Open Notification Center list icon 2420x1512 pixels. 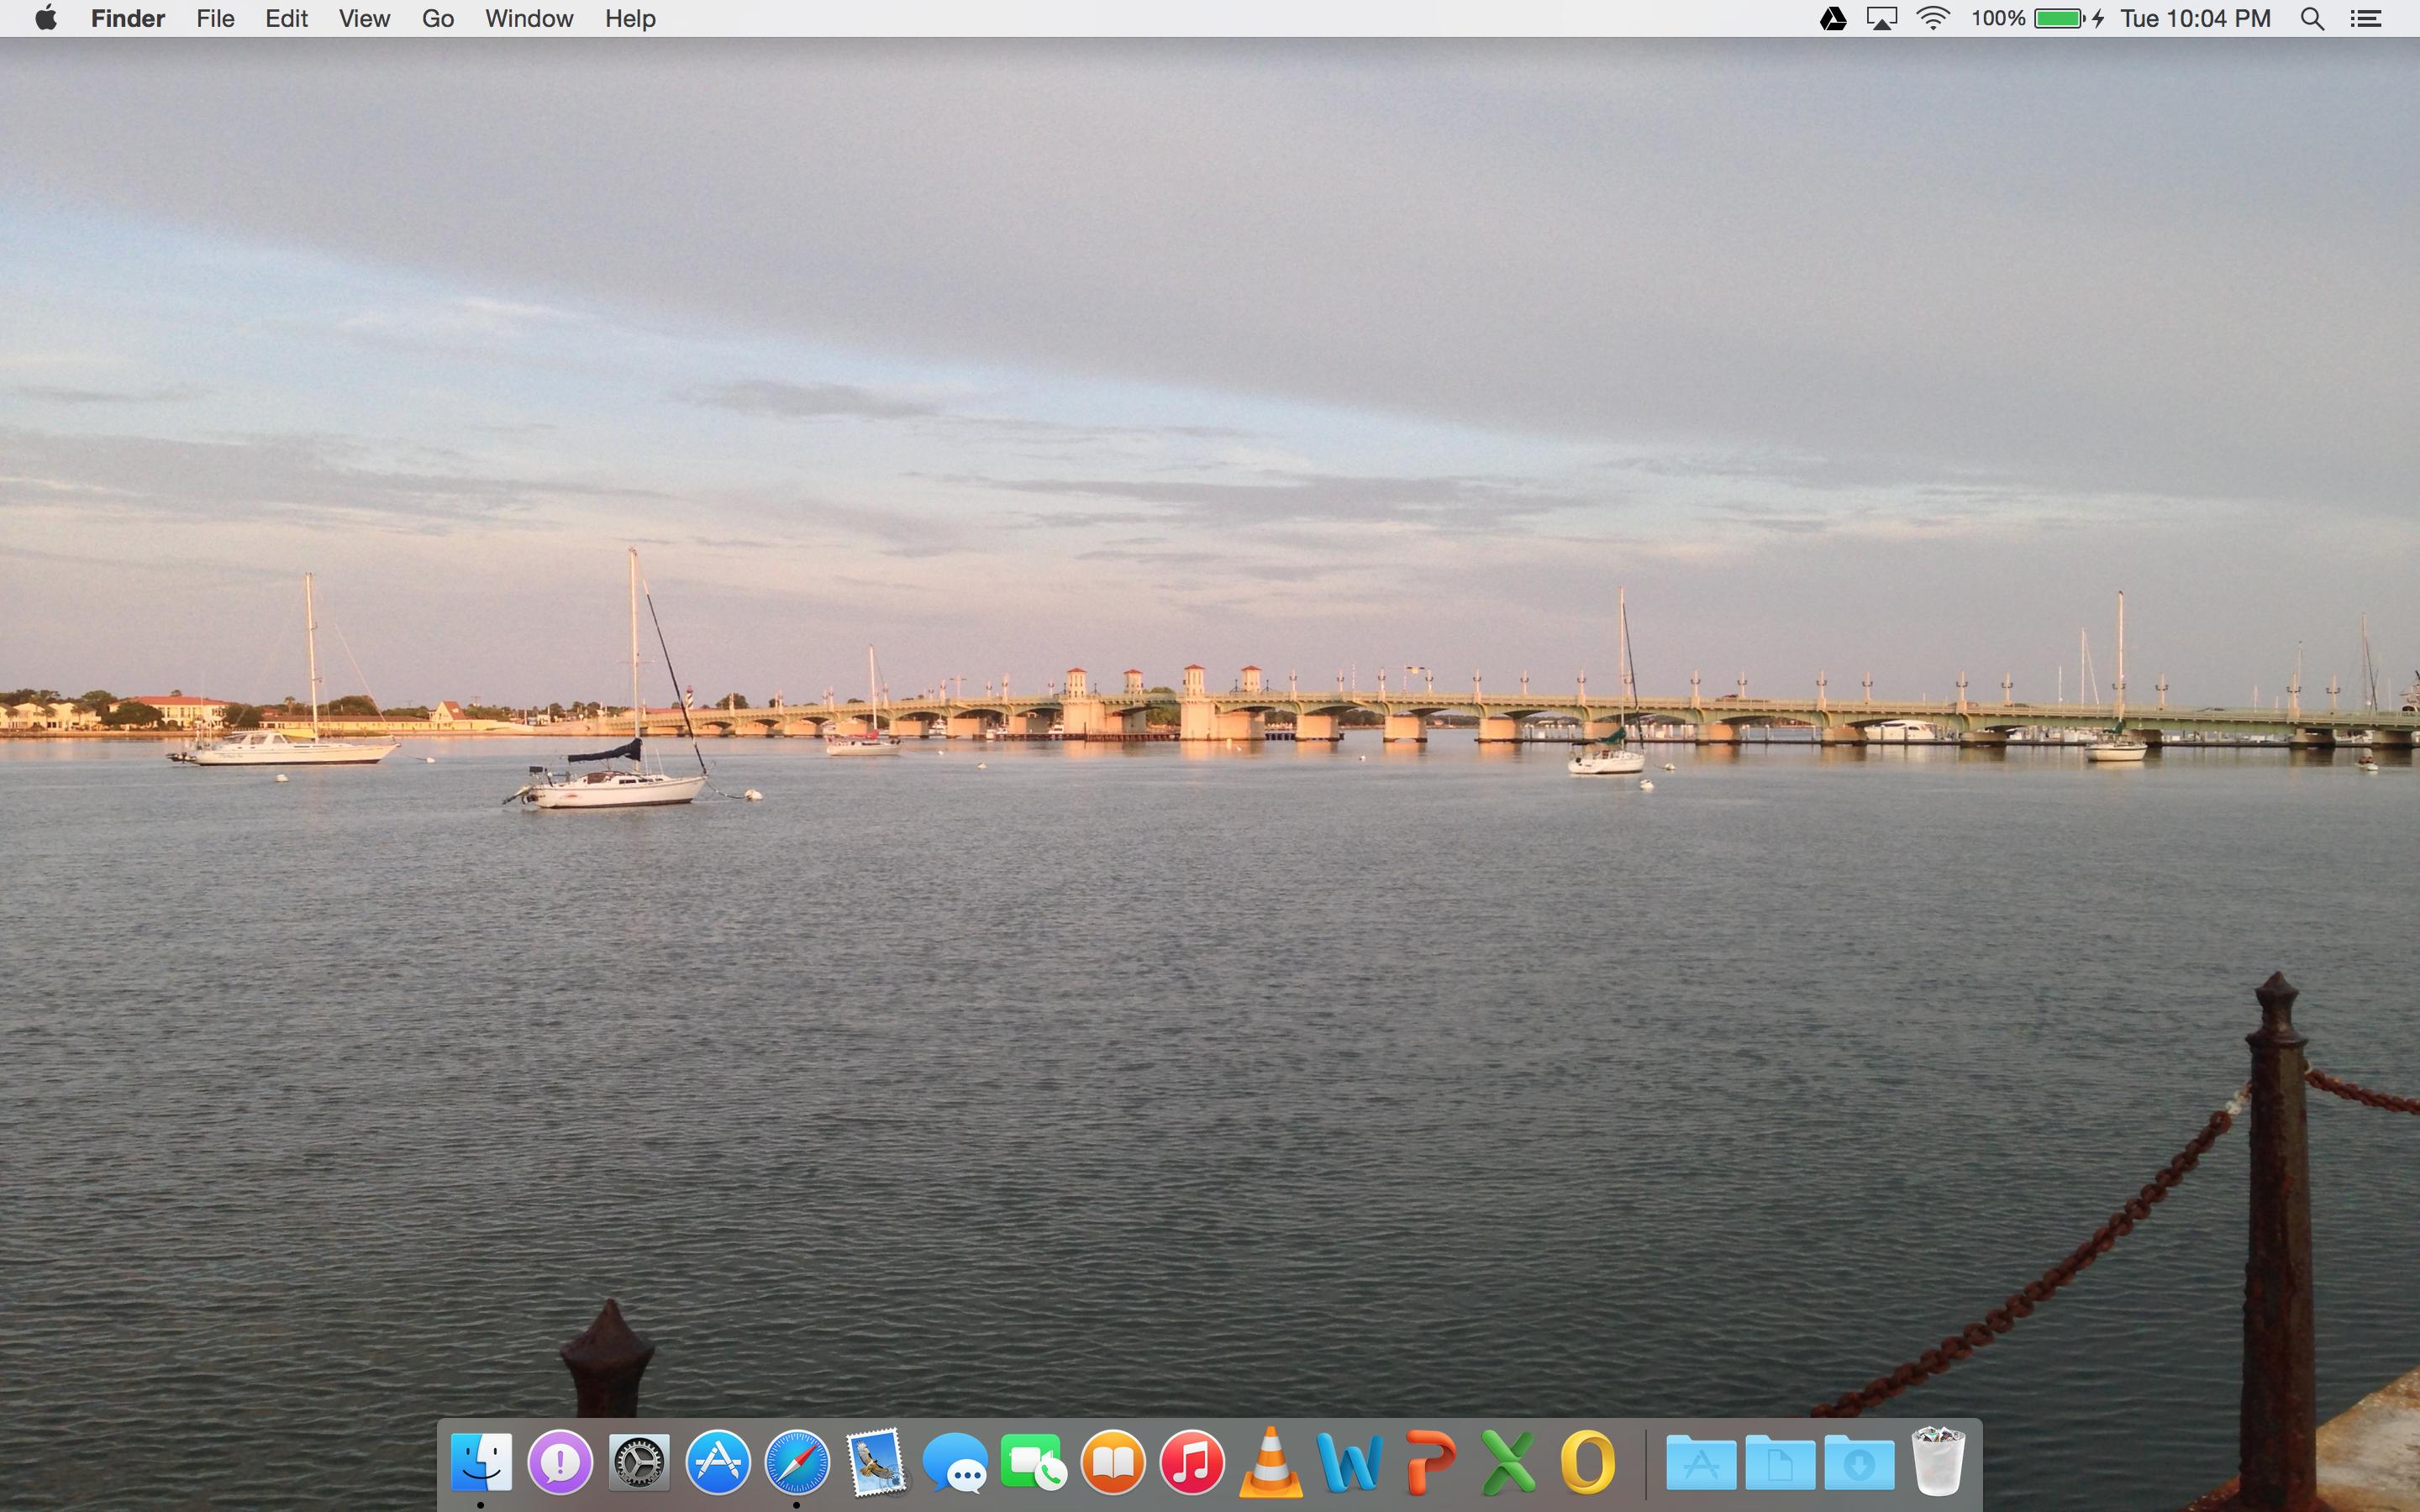(x=2365, y=19)
